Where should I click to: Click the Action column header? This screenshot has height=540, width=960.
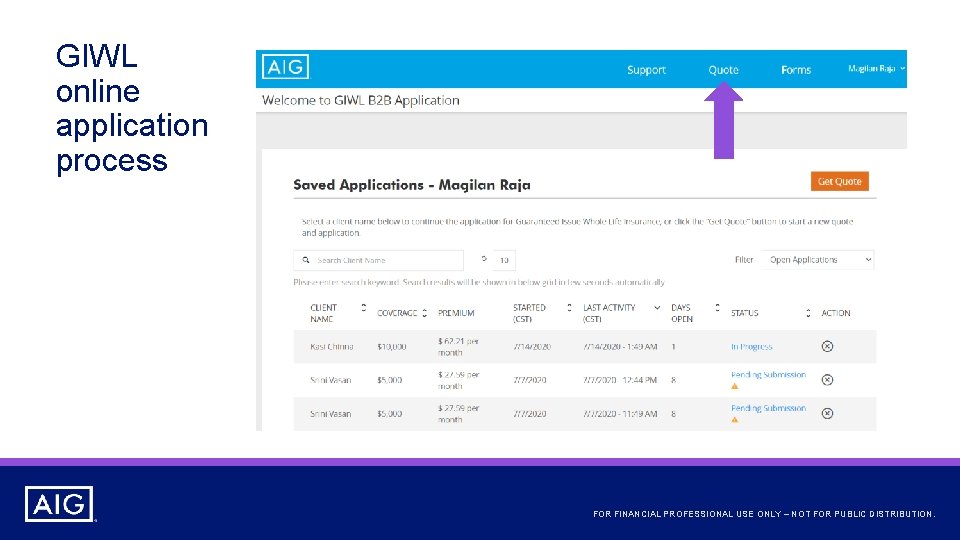tap(836, 313)
